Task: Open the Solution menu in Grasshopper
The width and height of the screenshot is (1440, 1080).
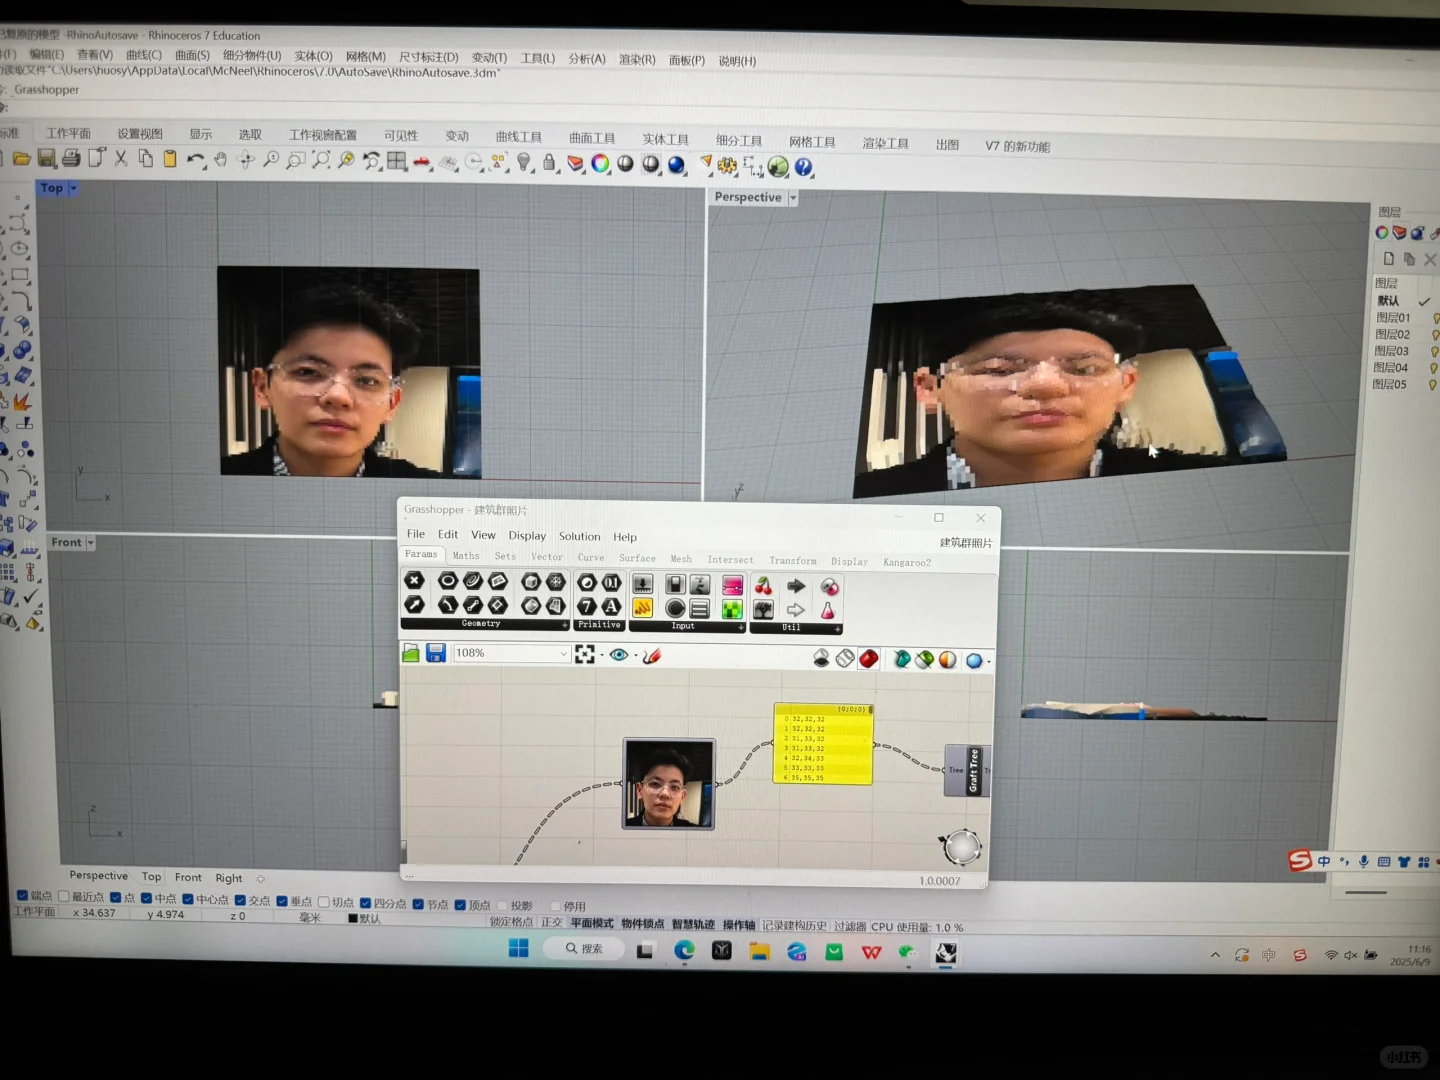Action: [579, 536]
